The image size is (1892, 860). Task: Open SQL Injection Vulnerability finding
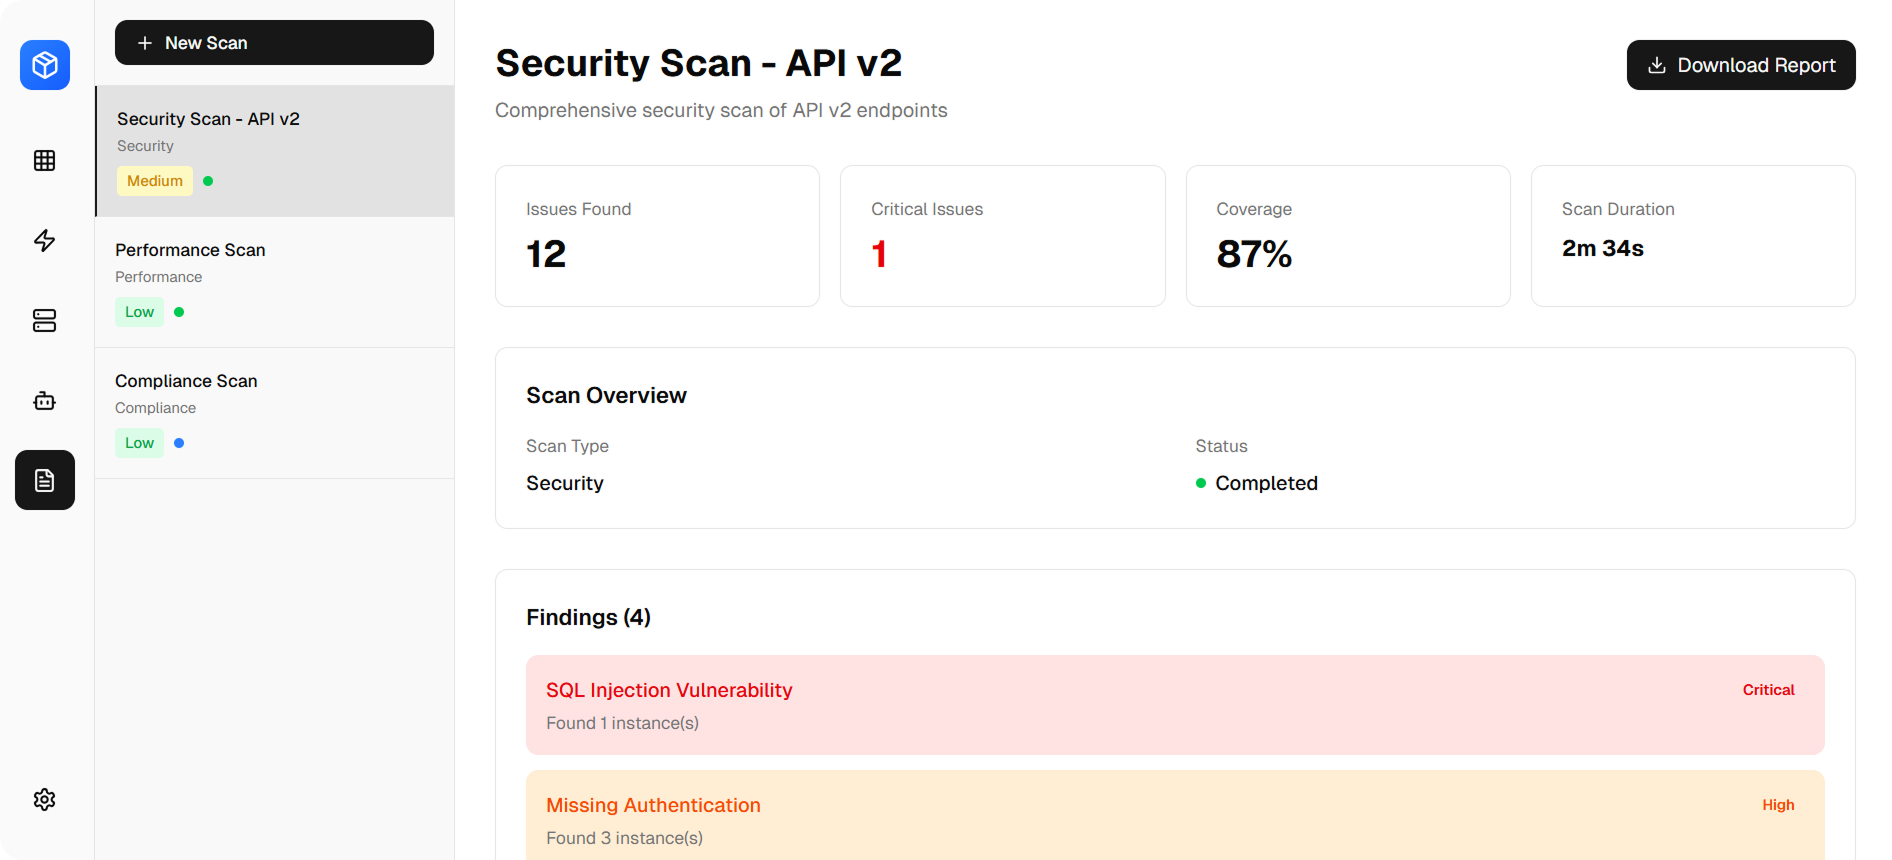pos(1175,705)
